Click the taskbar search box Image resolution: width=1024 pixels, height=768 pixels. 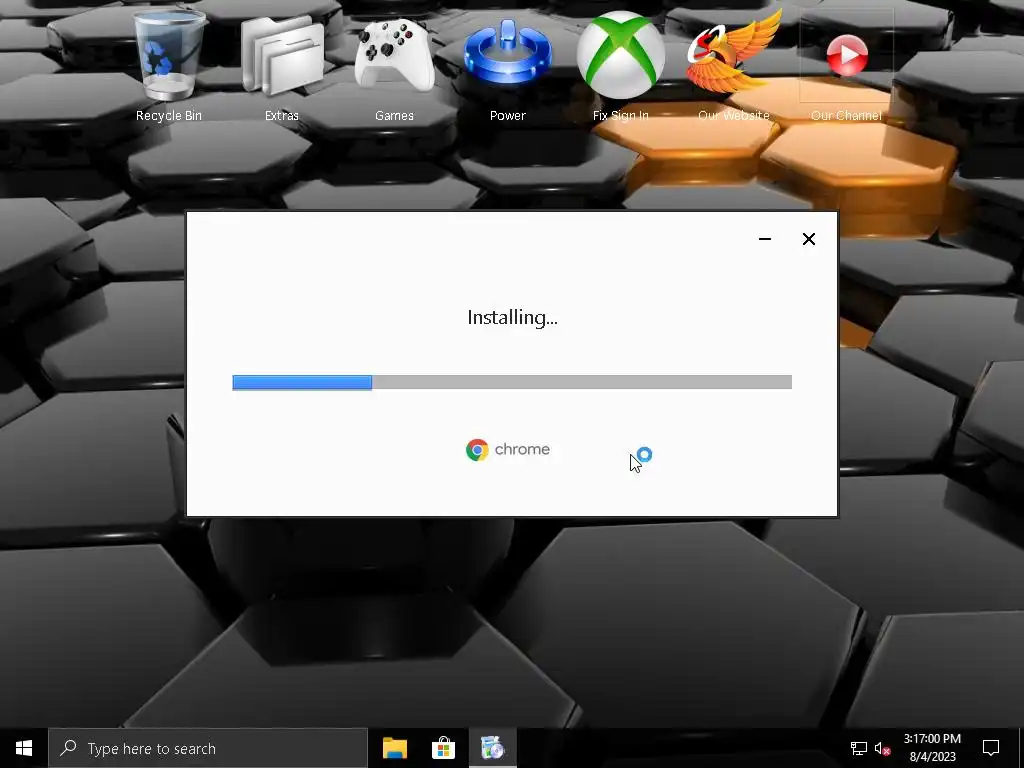208,748
